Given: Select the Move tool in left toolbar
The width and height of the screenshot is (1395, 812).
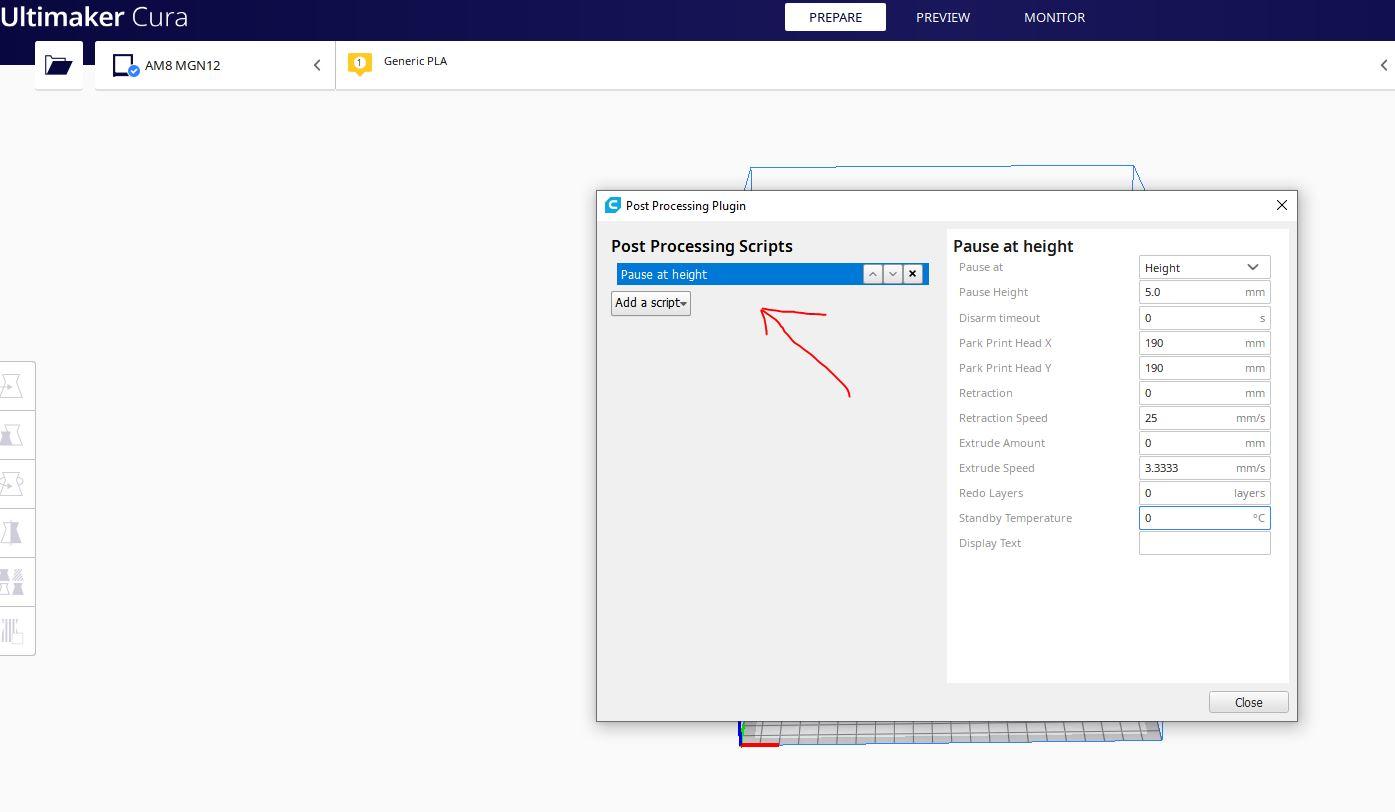Looking at the screenshot, I should (x=12, y=386).
